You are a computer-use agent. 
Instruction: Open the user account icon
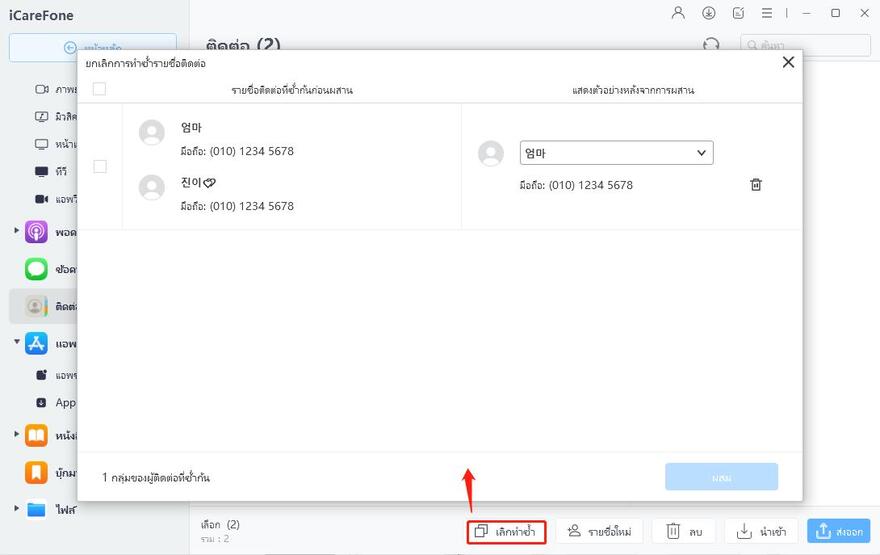[x=678, y=13]
